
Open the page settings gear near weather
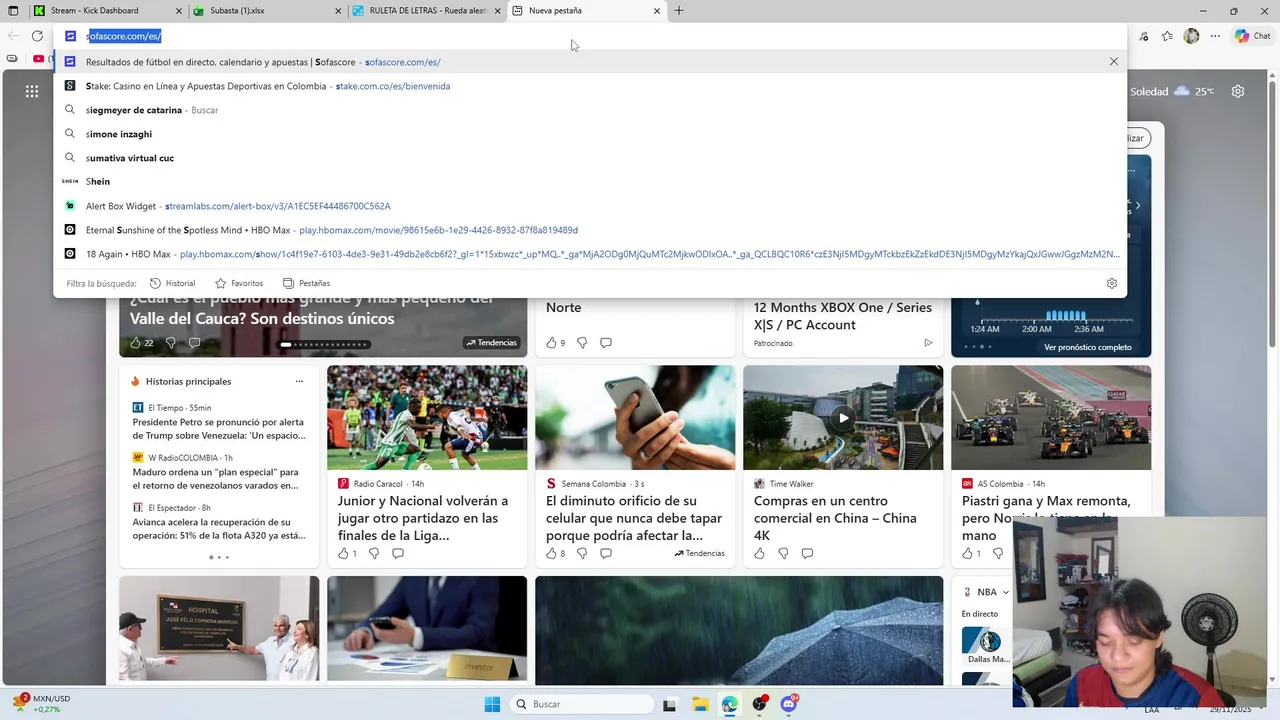[1238, 91]
